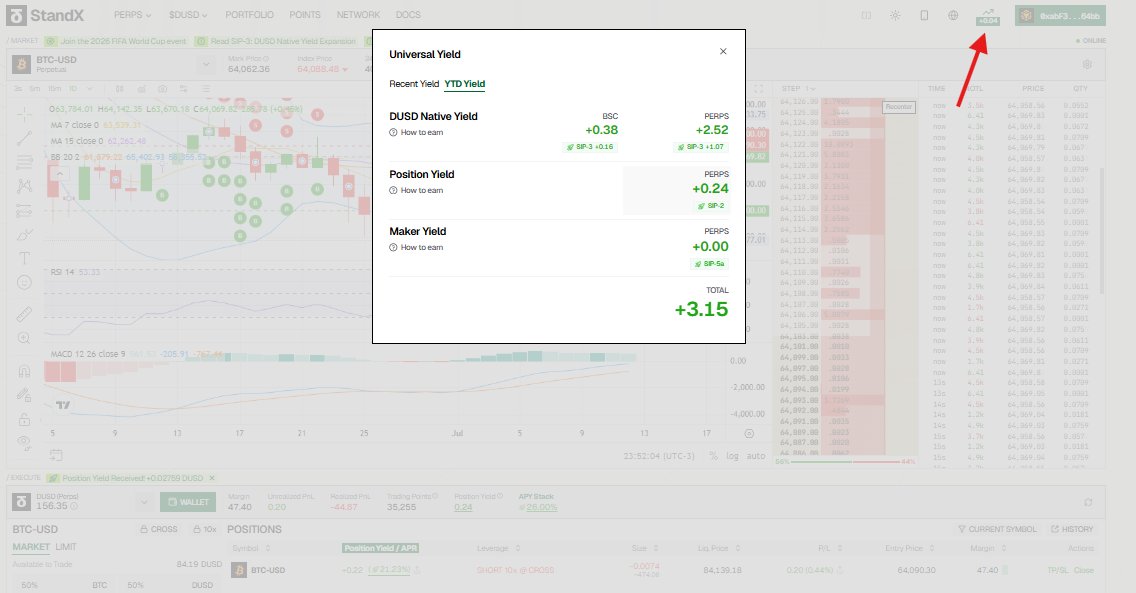Open the CROSS margin mode selector
This screenshot has height=593, width=1136.
tap(159, 529)
